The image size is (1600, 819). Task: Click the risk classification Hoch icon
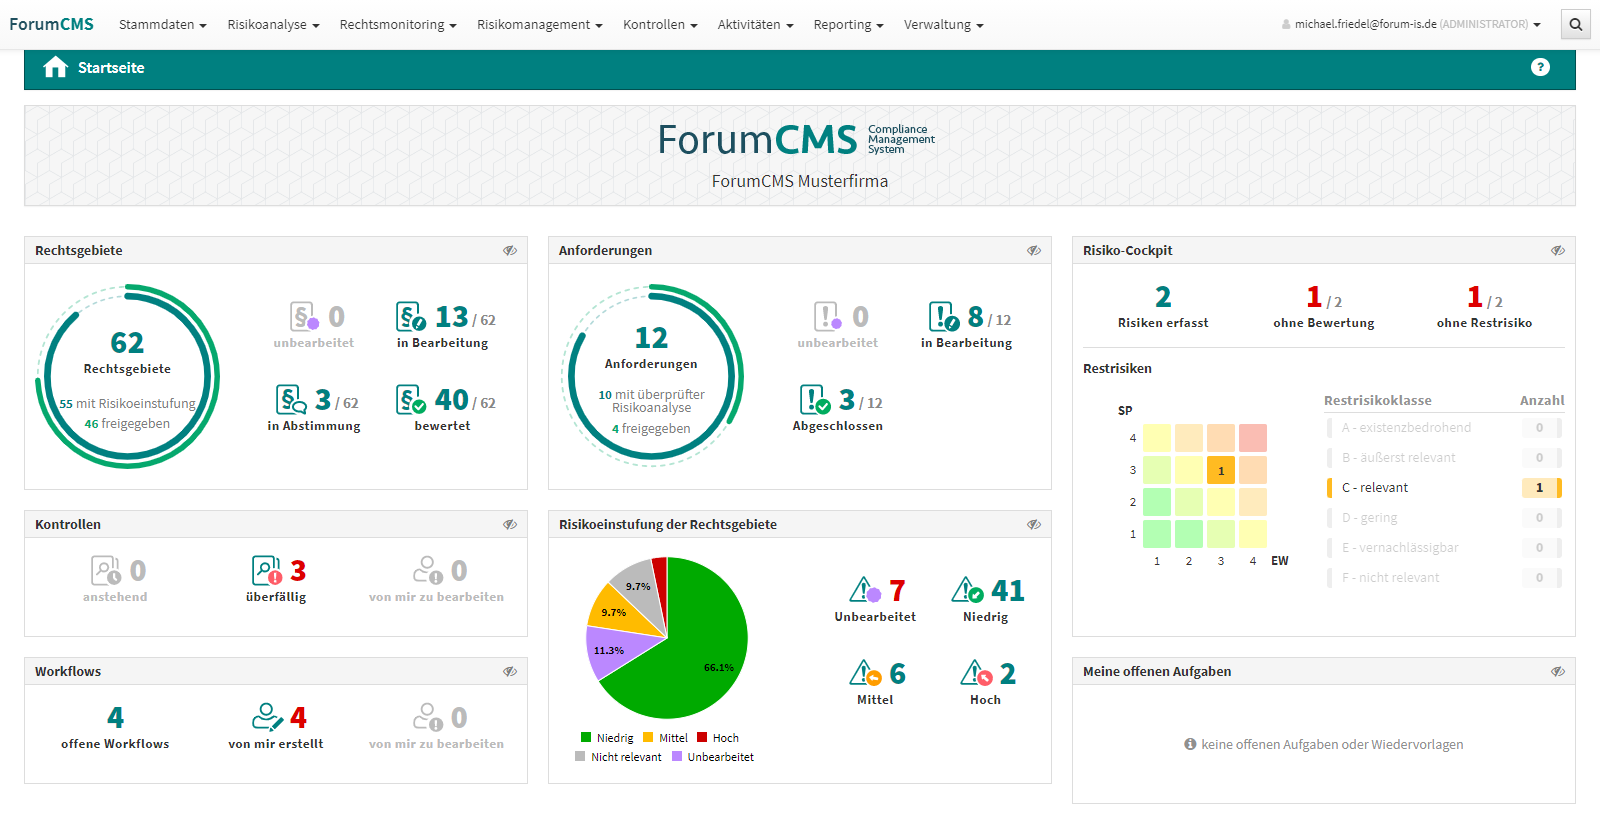pyautogui.click(x=976, y=673)
